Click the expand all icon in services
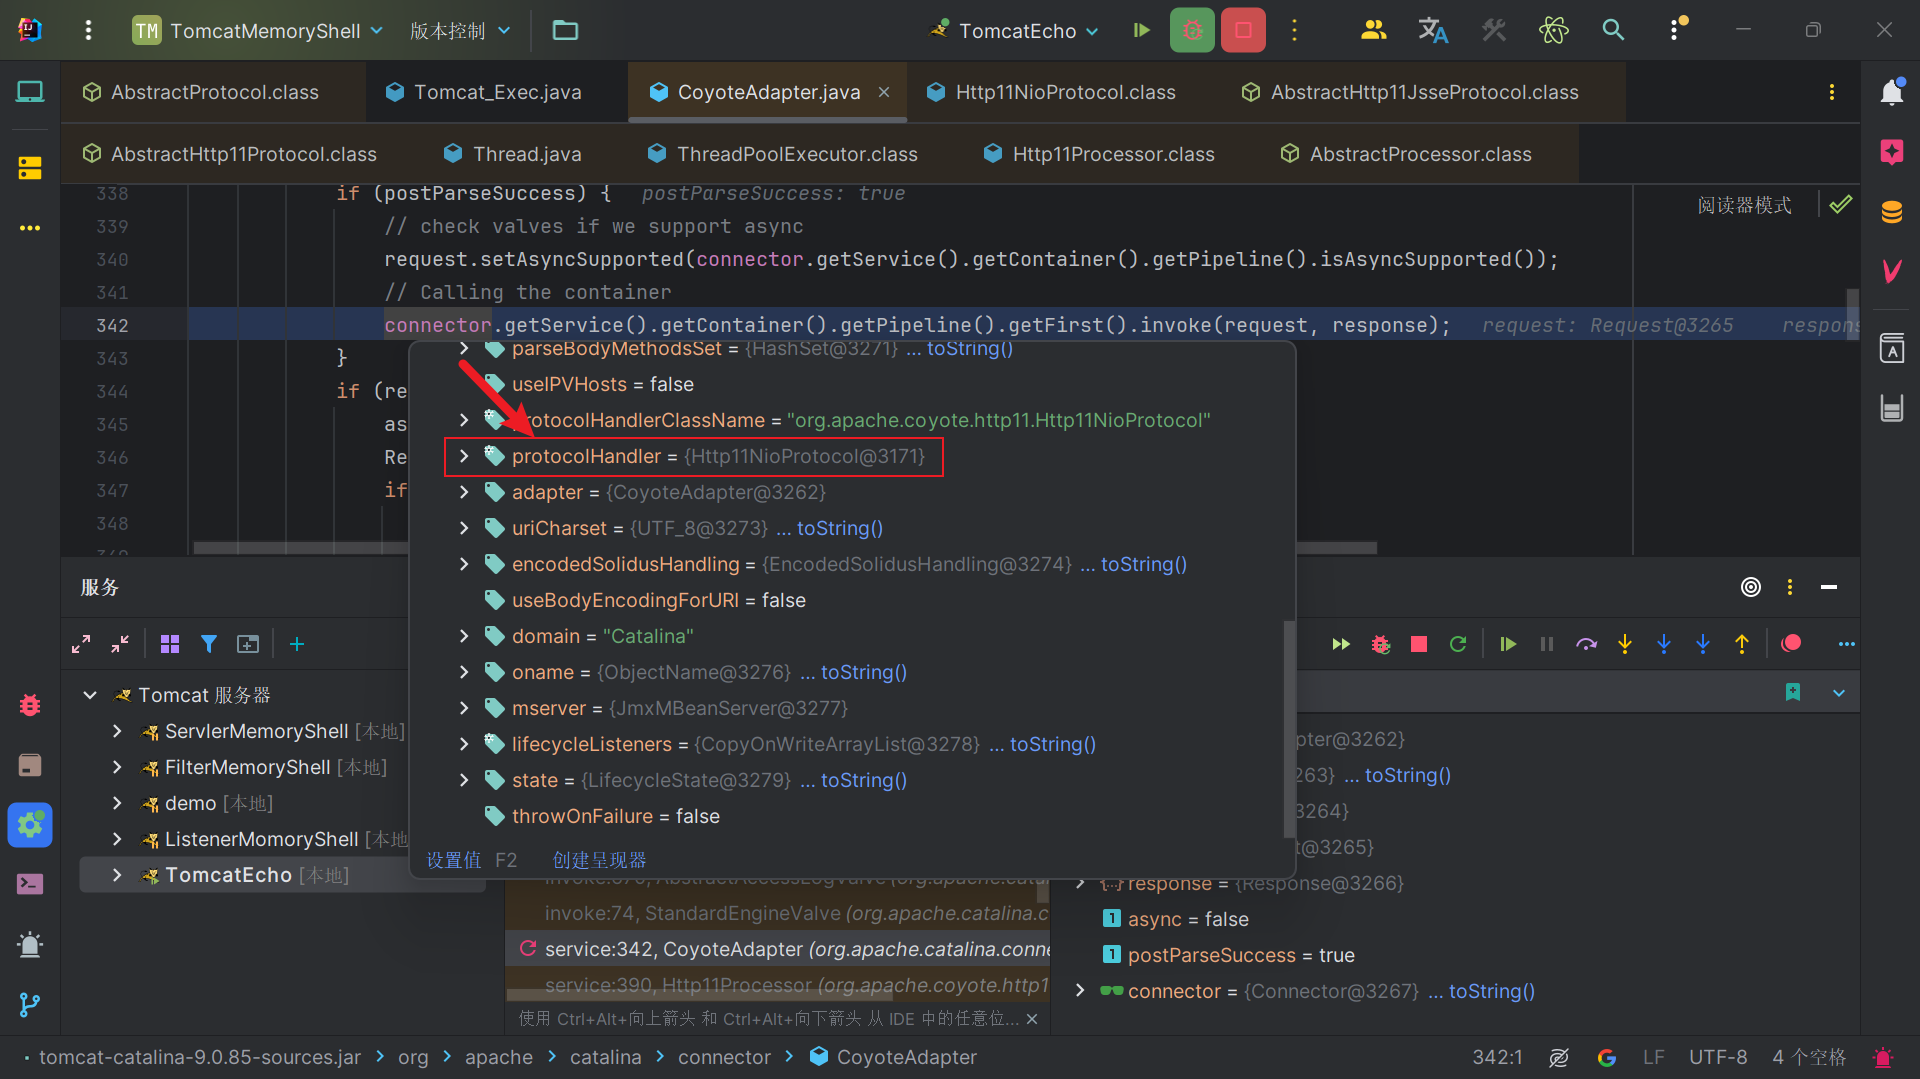Image resolution: width=1920 pixels, height=1079 pixels. point(81,644)
